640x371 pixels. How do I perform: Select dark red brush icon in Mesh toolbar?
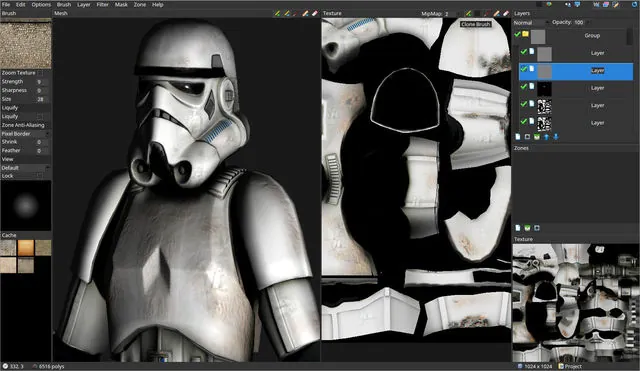(x=296, y=13)
